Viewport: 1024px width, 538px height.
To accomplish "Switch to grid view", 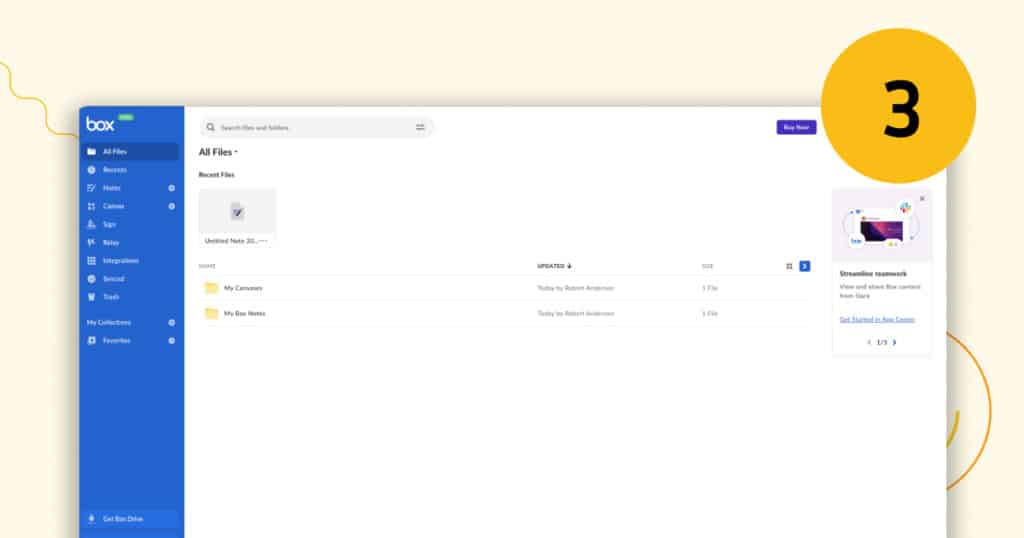I will coord(789,266).
